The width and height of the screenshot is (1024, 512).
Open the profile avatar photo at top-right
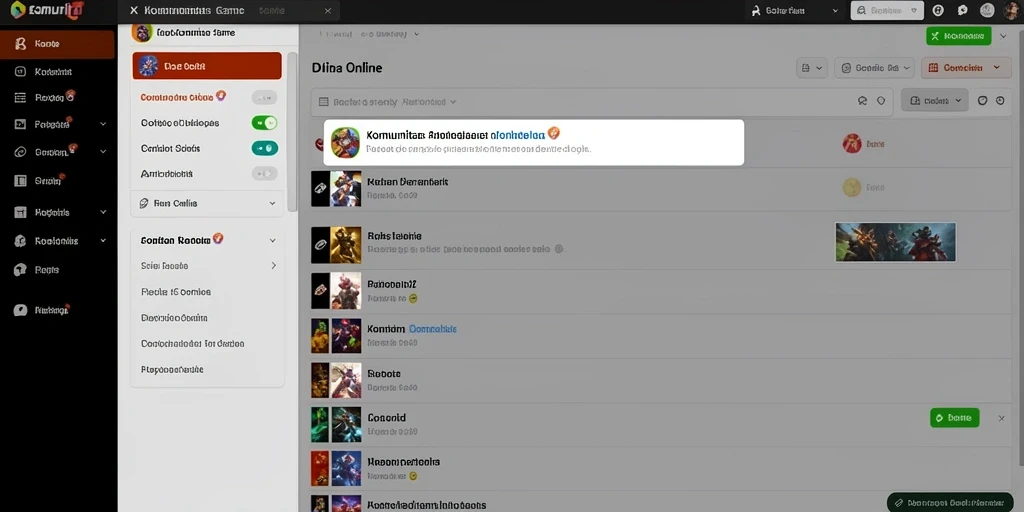click(x=1011, y=10)
